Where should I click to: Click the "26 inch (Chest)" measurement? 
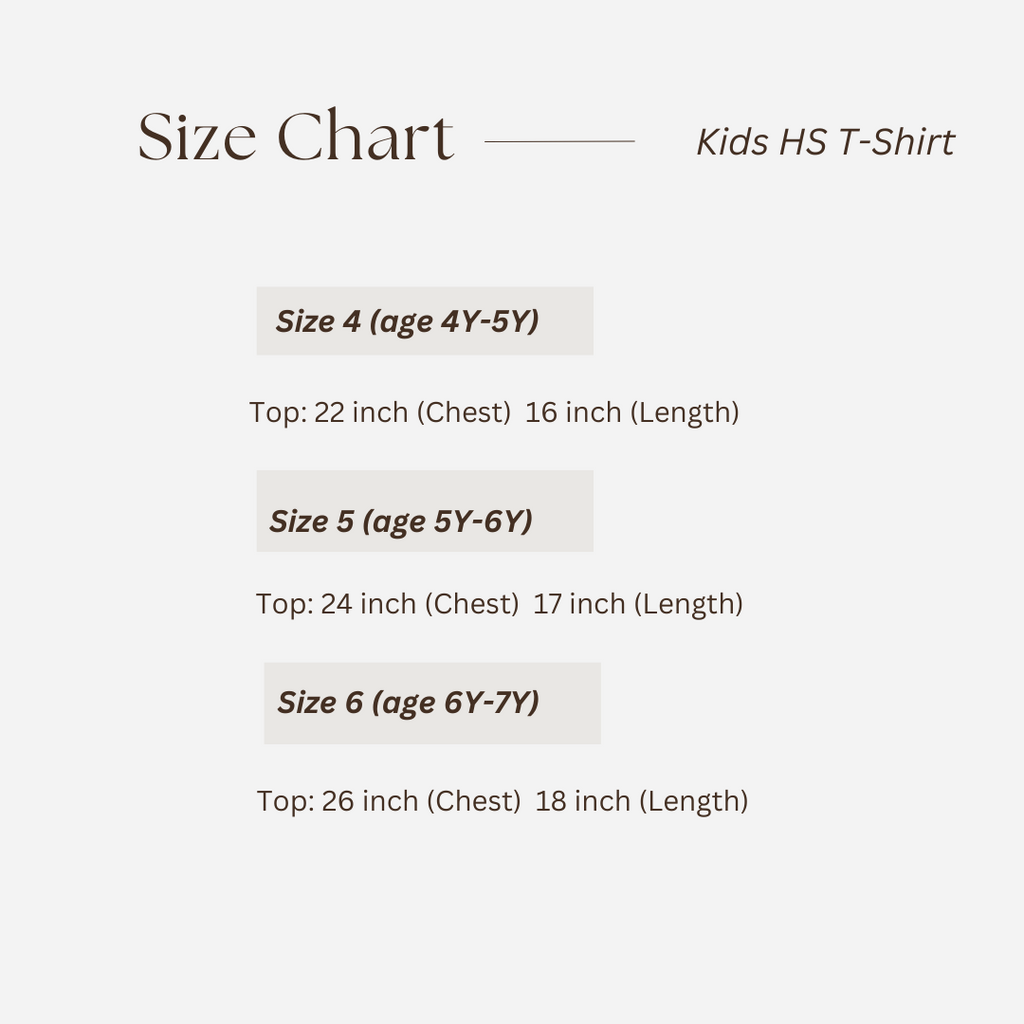click(421, 801)
